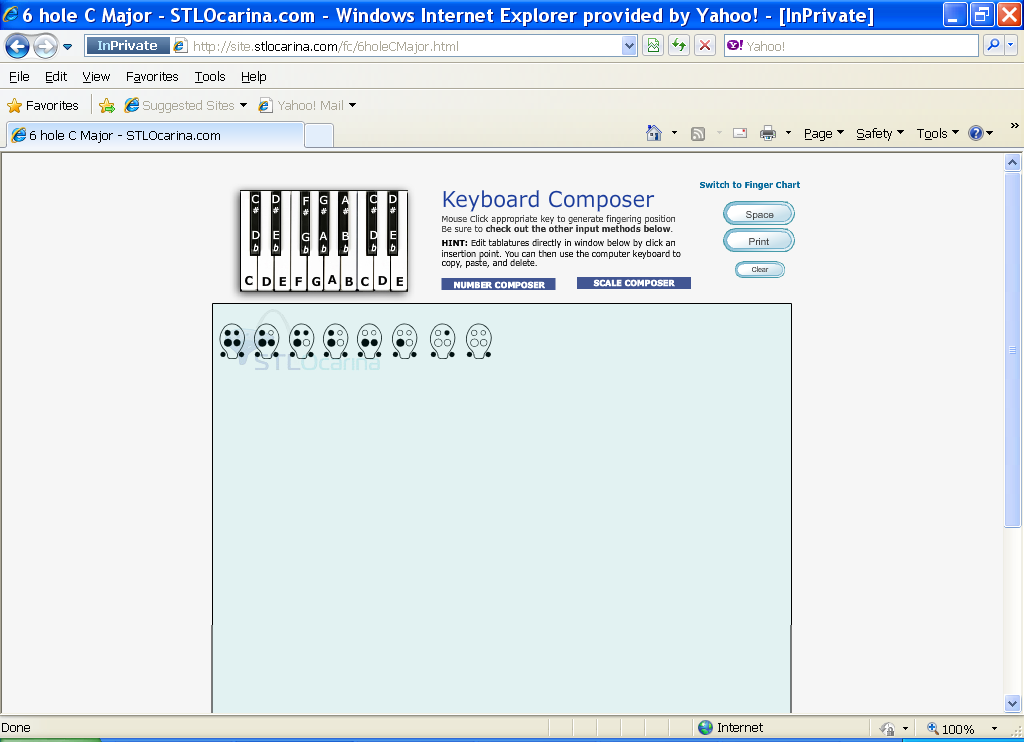Open a new blank tab
The width and height of the screenshot is (1024, 742).
coord(319,136)
